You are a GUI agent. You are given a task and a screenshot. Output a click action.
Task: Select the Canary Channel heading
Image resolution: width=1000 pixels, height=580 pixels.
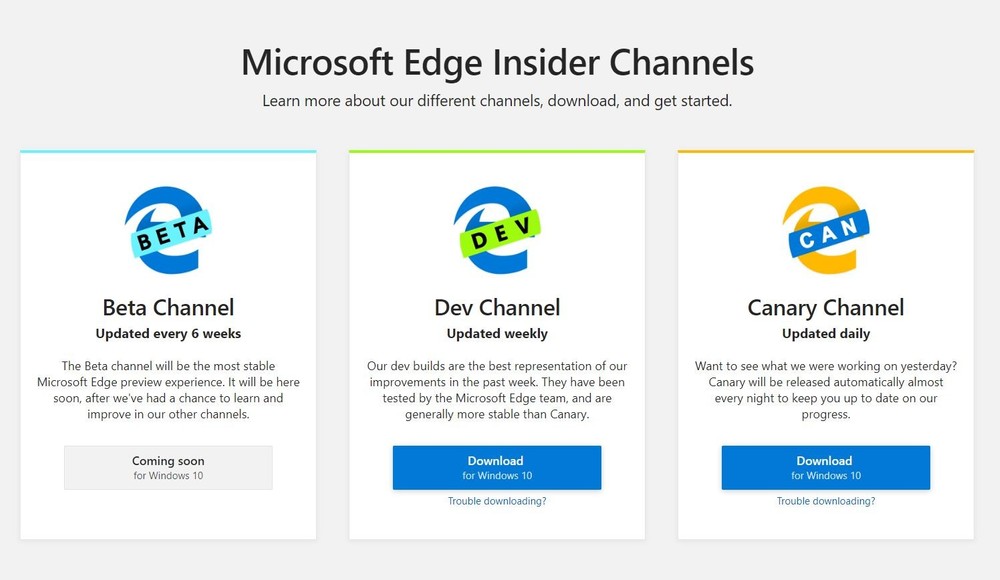[825, 307]
